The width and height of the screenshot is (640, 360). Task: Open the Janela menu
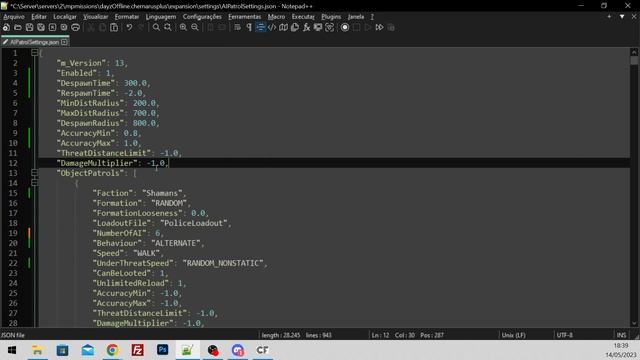(x=356, y=17)
